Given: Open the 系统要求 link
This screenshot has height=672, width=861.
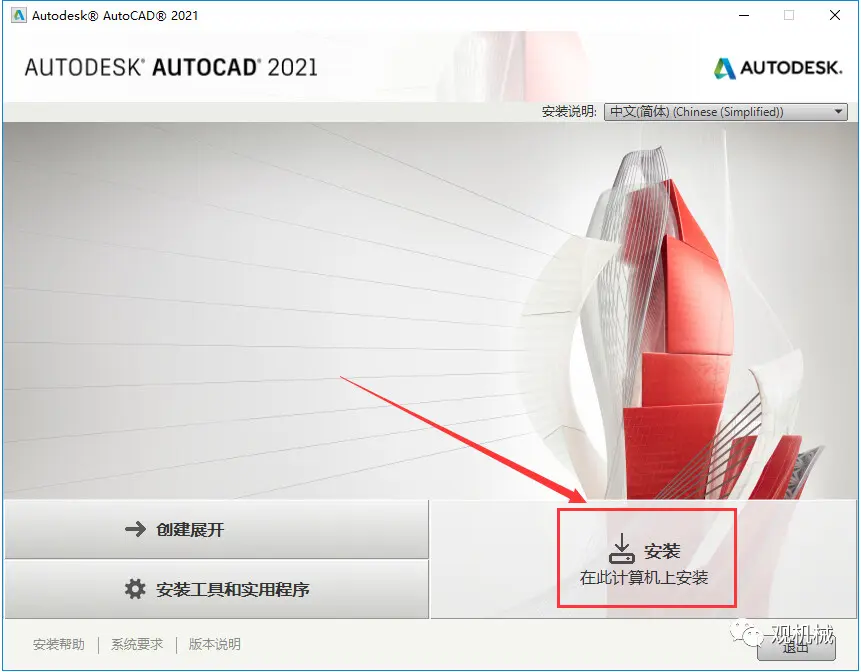Looking at the screenshot, I should (137, 644).
